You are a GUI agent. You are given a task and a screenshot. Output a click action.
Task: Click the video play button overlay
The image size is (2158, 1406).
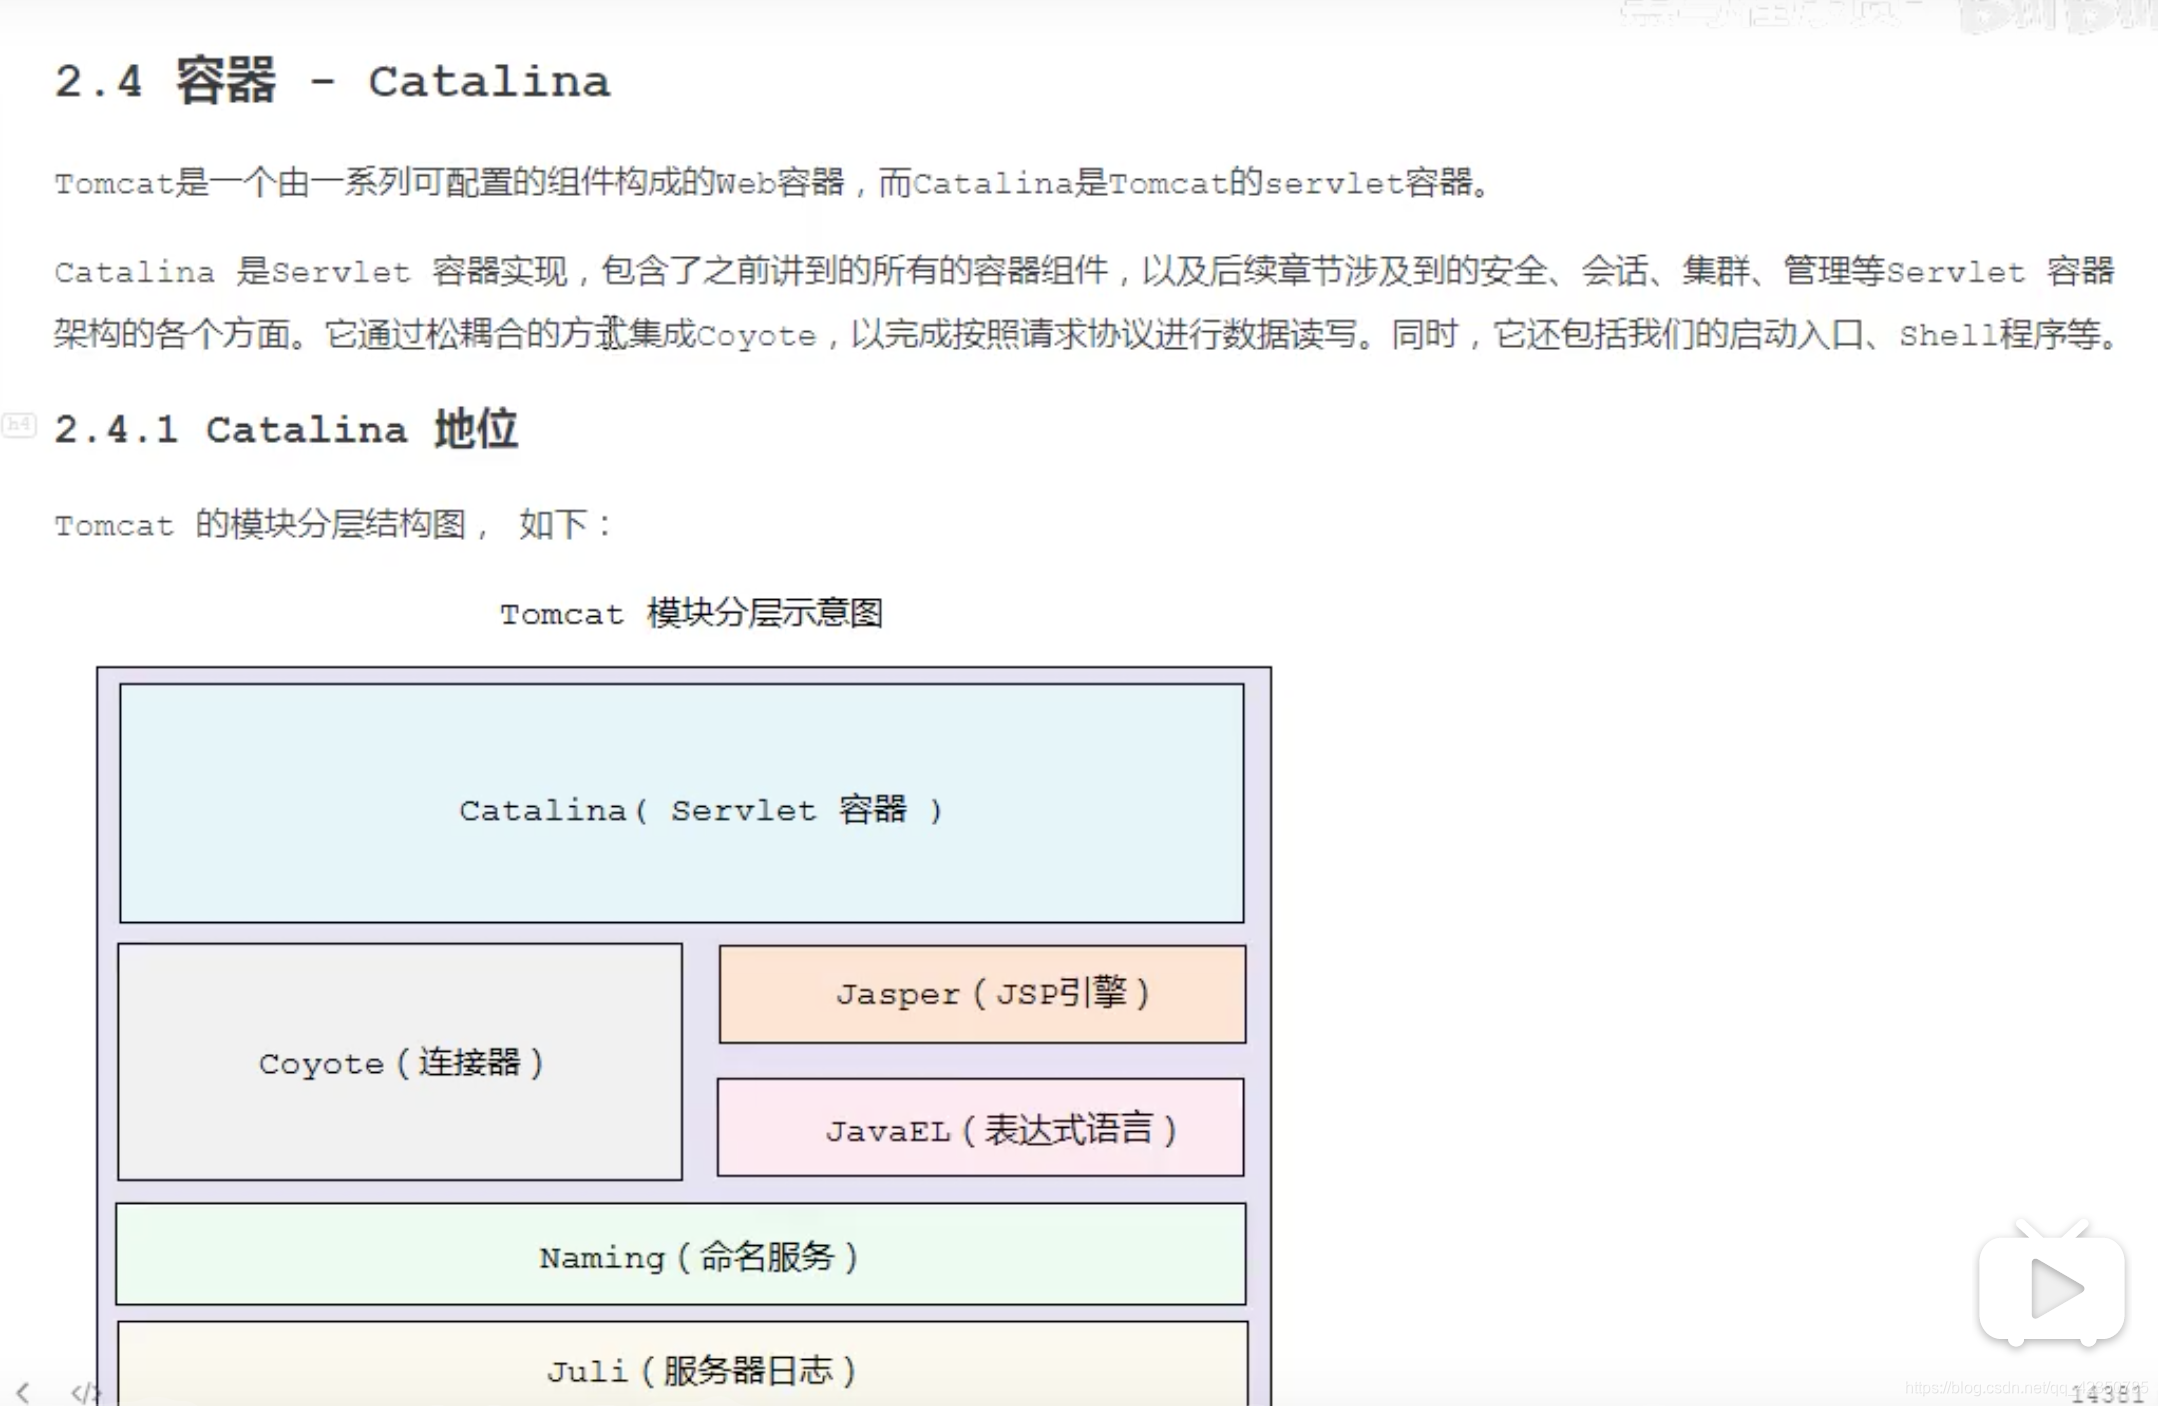pyautogui.click(x=2051, y=1286)
